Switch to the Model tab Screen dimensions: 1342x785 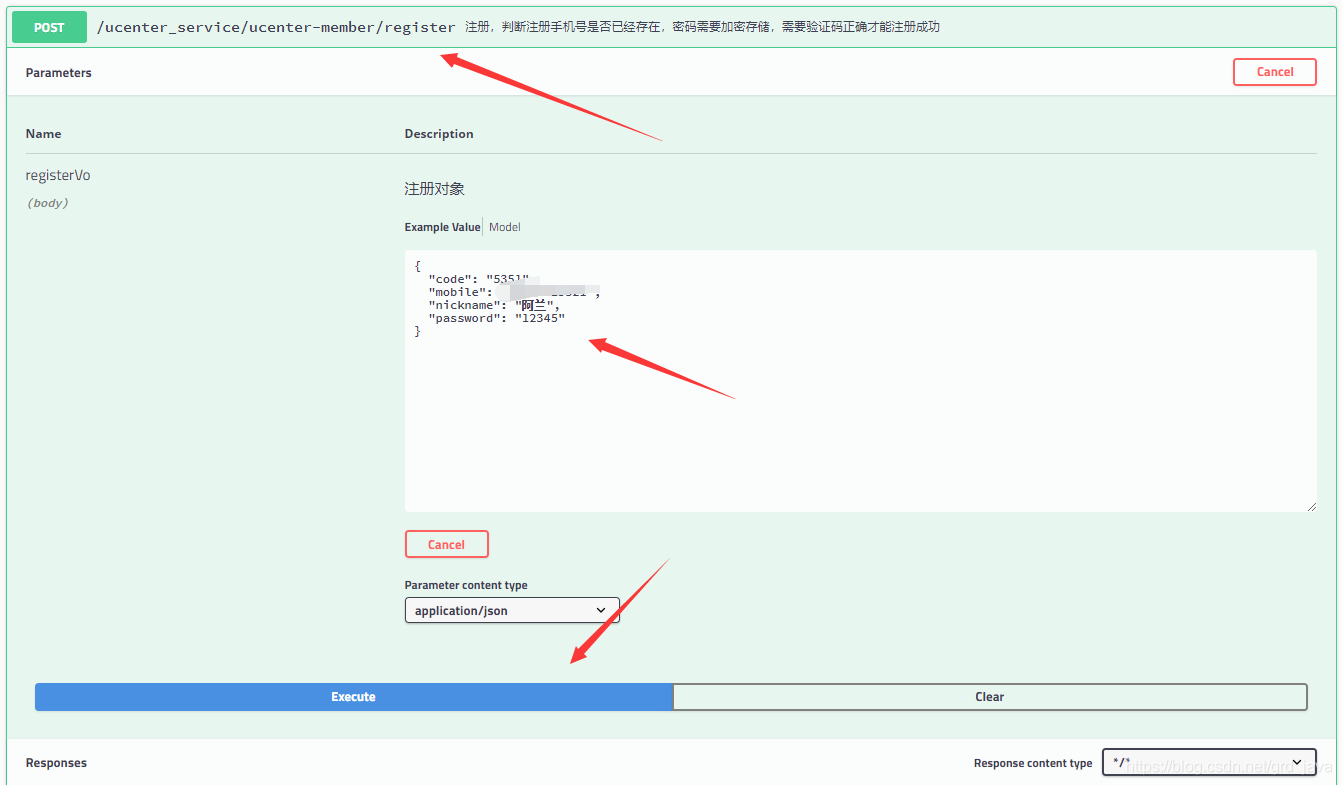pos(505,227)
